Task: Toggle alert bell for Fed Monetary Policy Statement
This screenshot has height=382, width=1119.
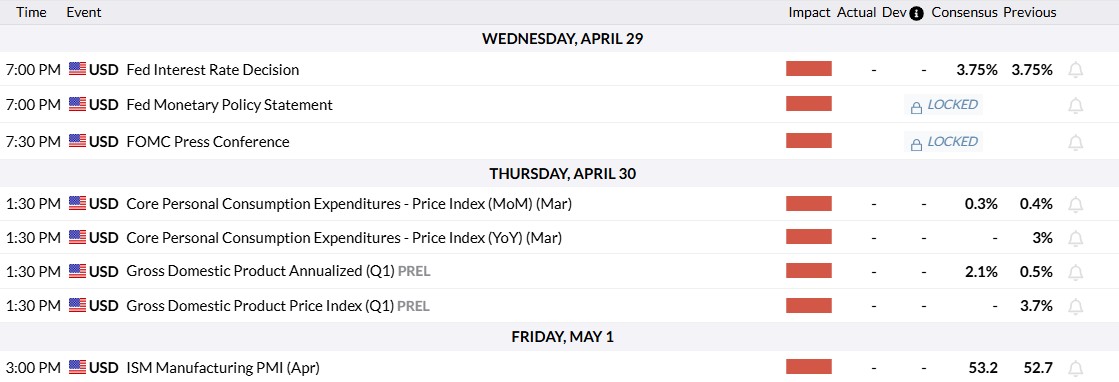Action: [1075, 106]
